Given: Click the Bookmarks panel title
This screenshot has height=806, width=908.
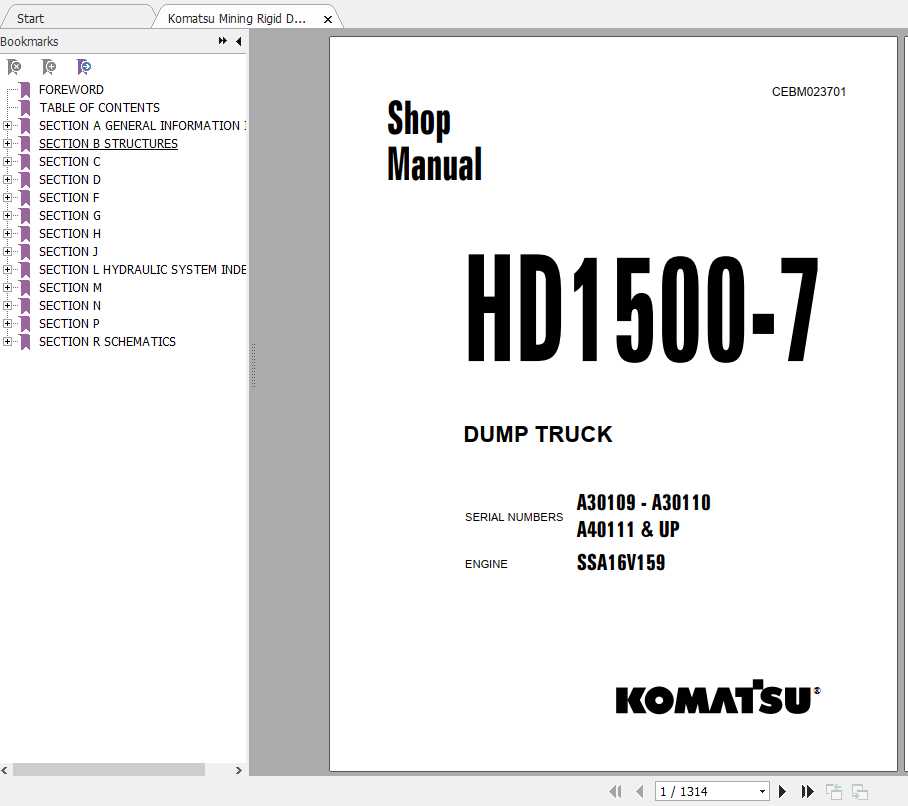Looking at the screenshot, I should click(29, 42).
